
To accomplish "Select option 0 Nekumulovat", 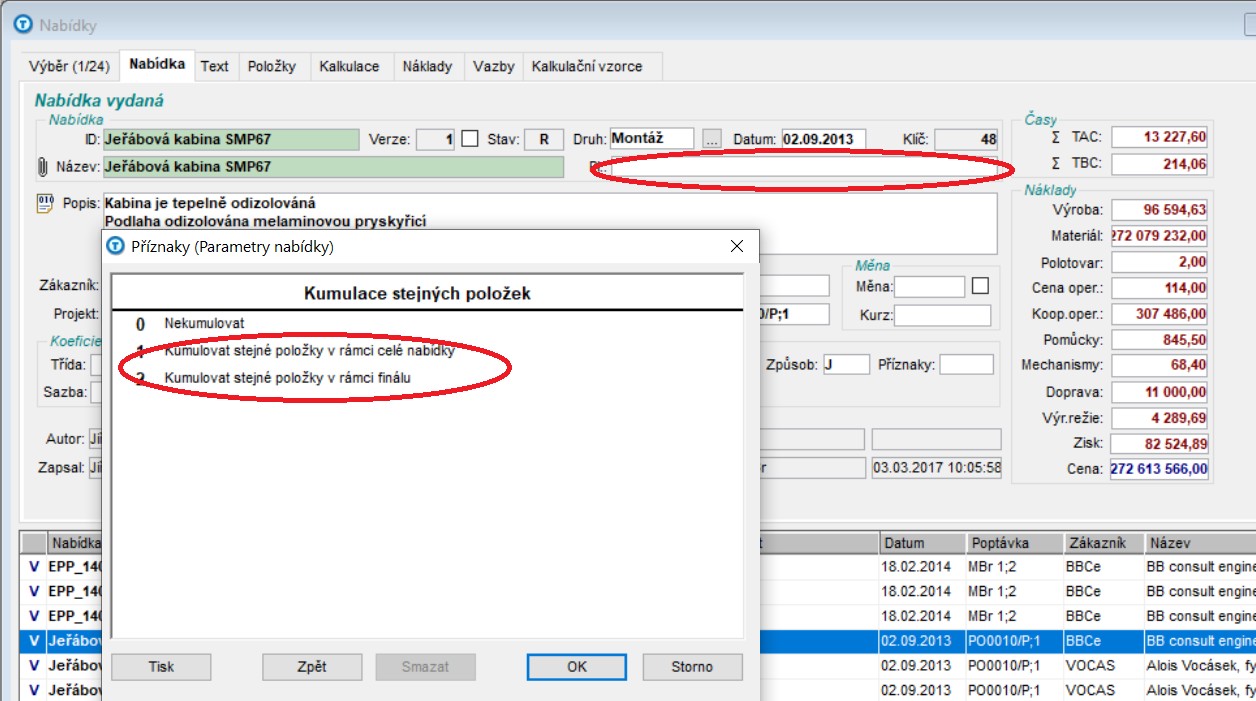I will [x=204, y=324].
